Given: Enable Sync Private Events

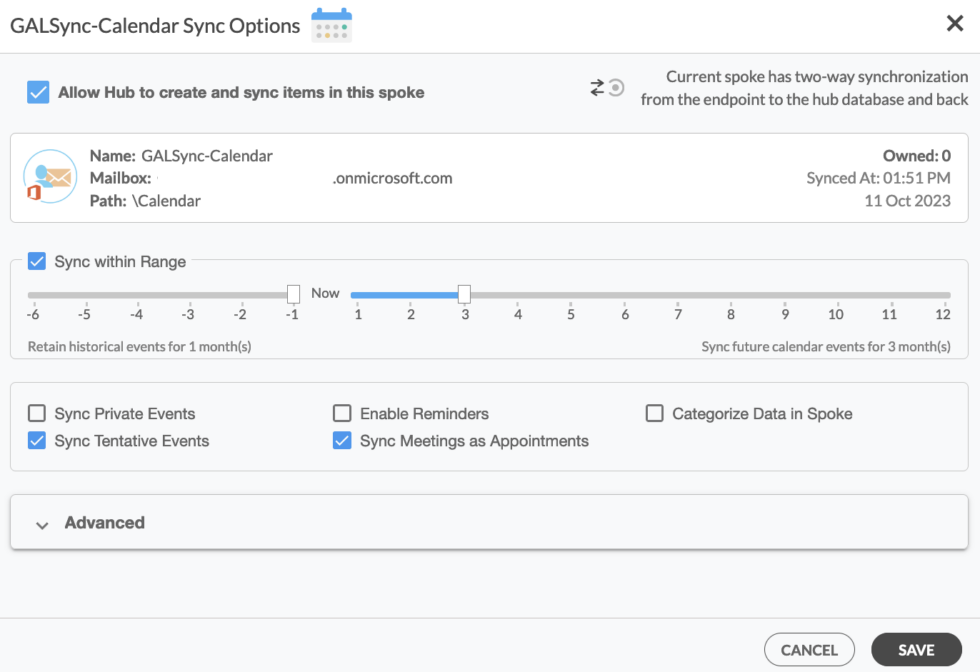Looking at the screenshot, I should (36, 413).
